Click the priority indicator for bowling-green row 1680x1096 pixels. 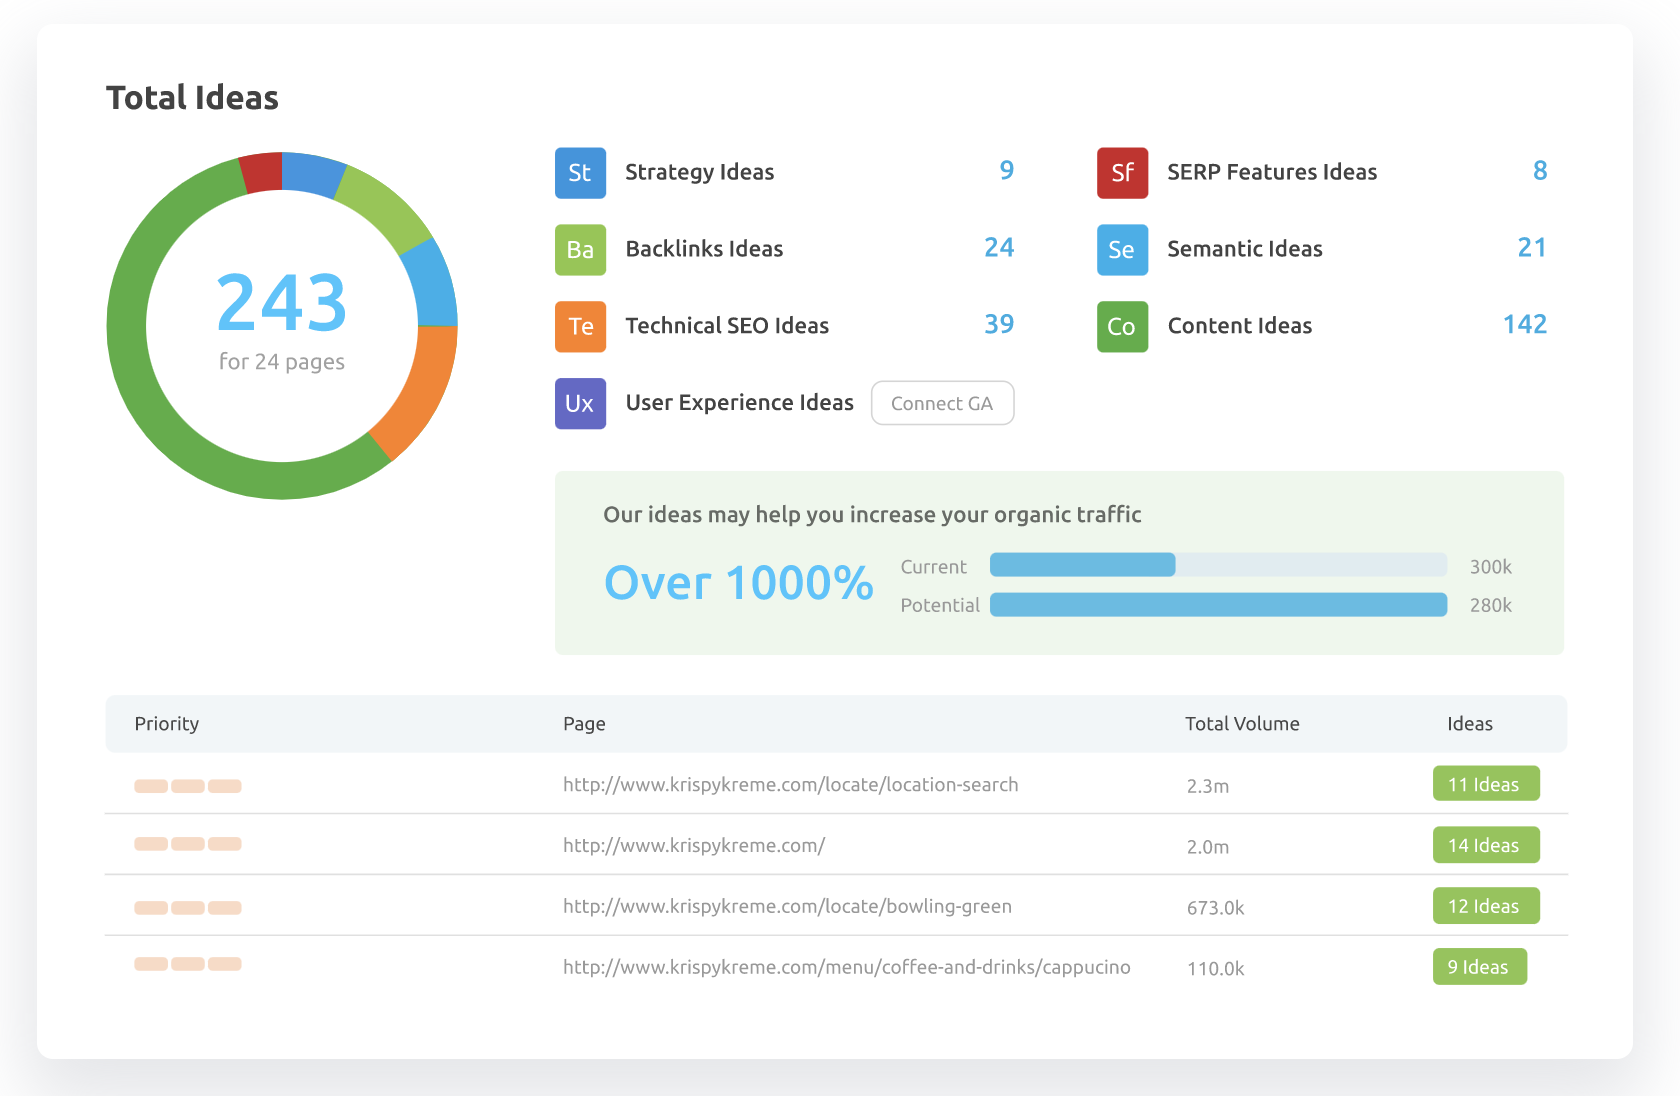(187, 906)
